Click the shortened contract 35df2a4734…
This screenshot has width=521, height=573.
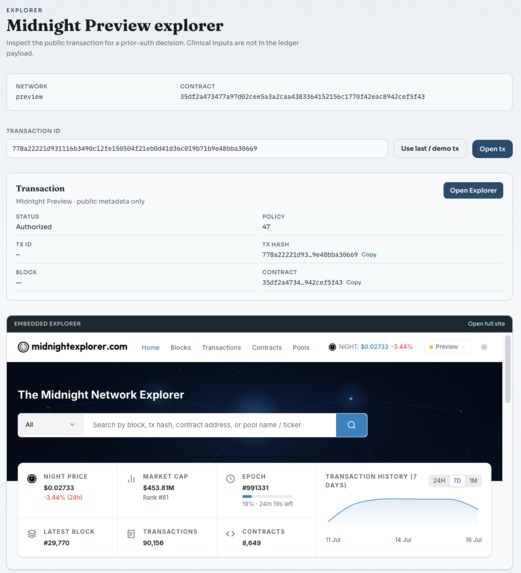tap(302, 282)
